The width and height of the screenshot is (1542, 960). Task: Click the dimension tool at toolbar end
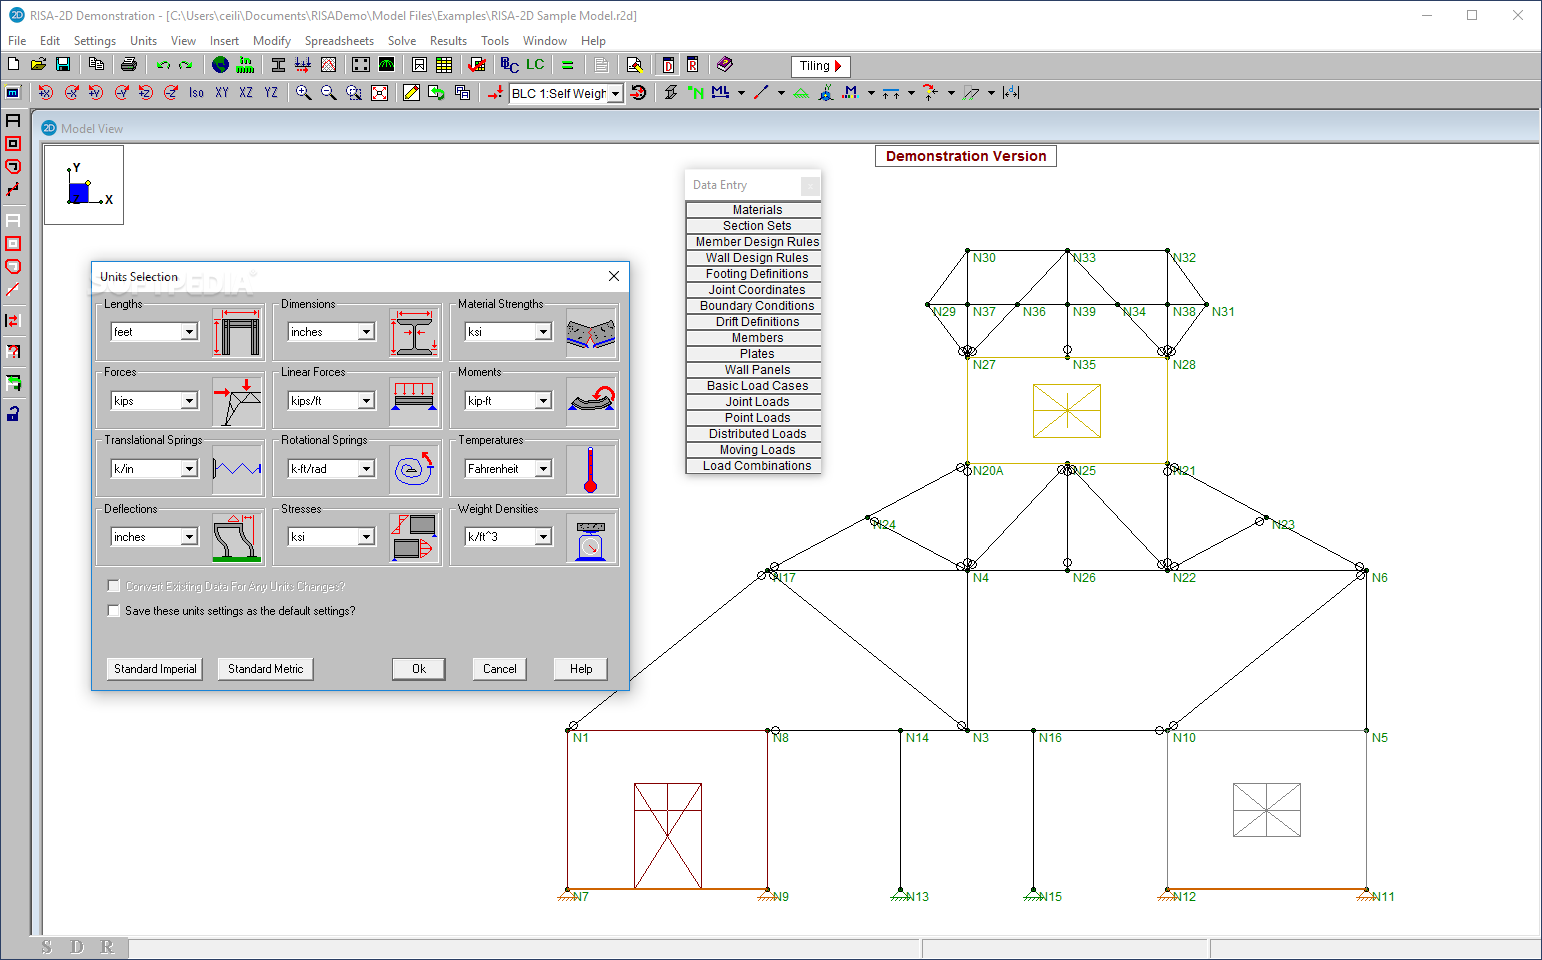[x=1011, y=92]
